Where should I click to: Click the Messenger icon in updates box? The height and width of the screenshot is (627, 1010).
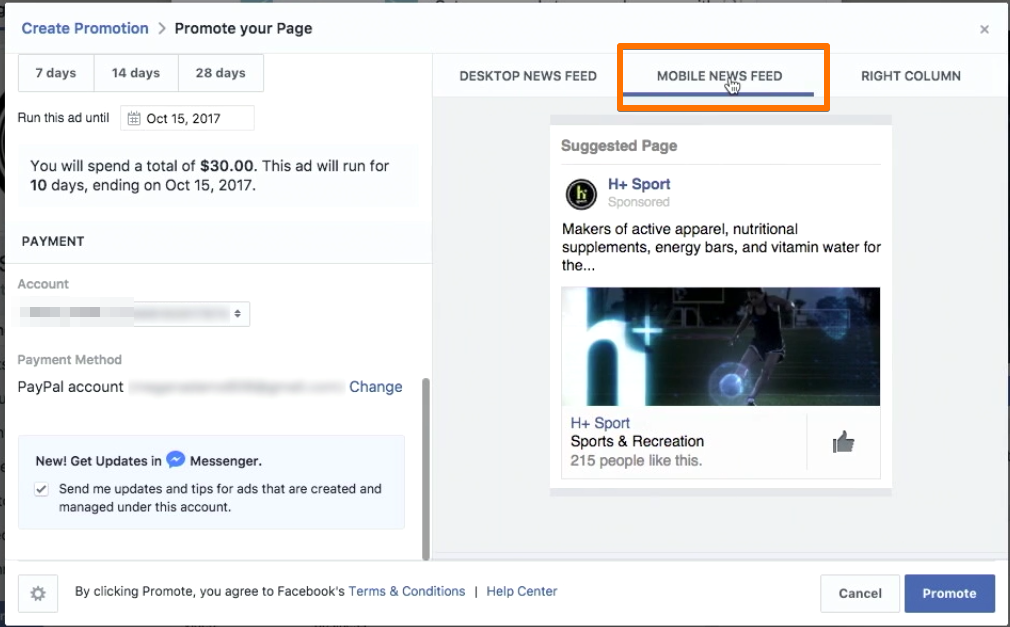(x=175, y=459)
